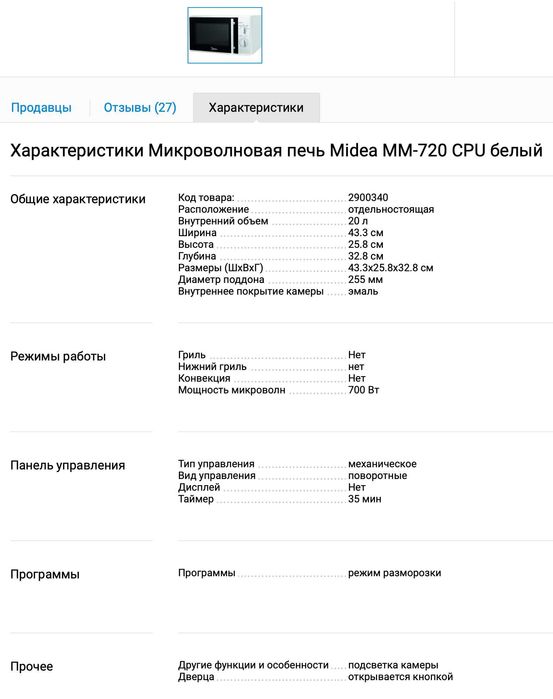Click the Общие характеристики section title
Image resolution: width=553 pixels, height=699 pixels.
(x=78, y=199)
